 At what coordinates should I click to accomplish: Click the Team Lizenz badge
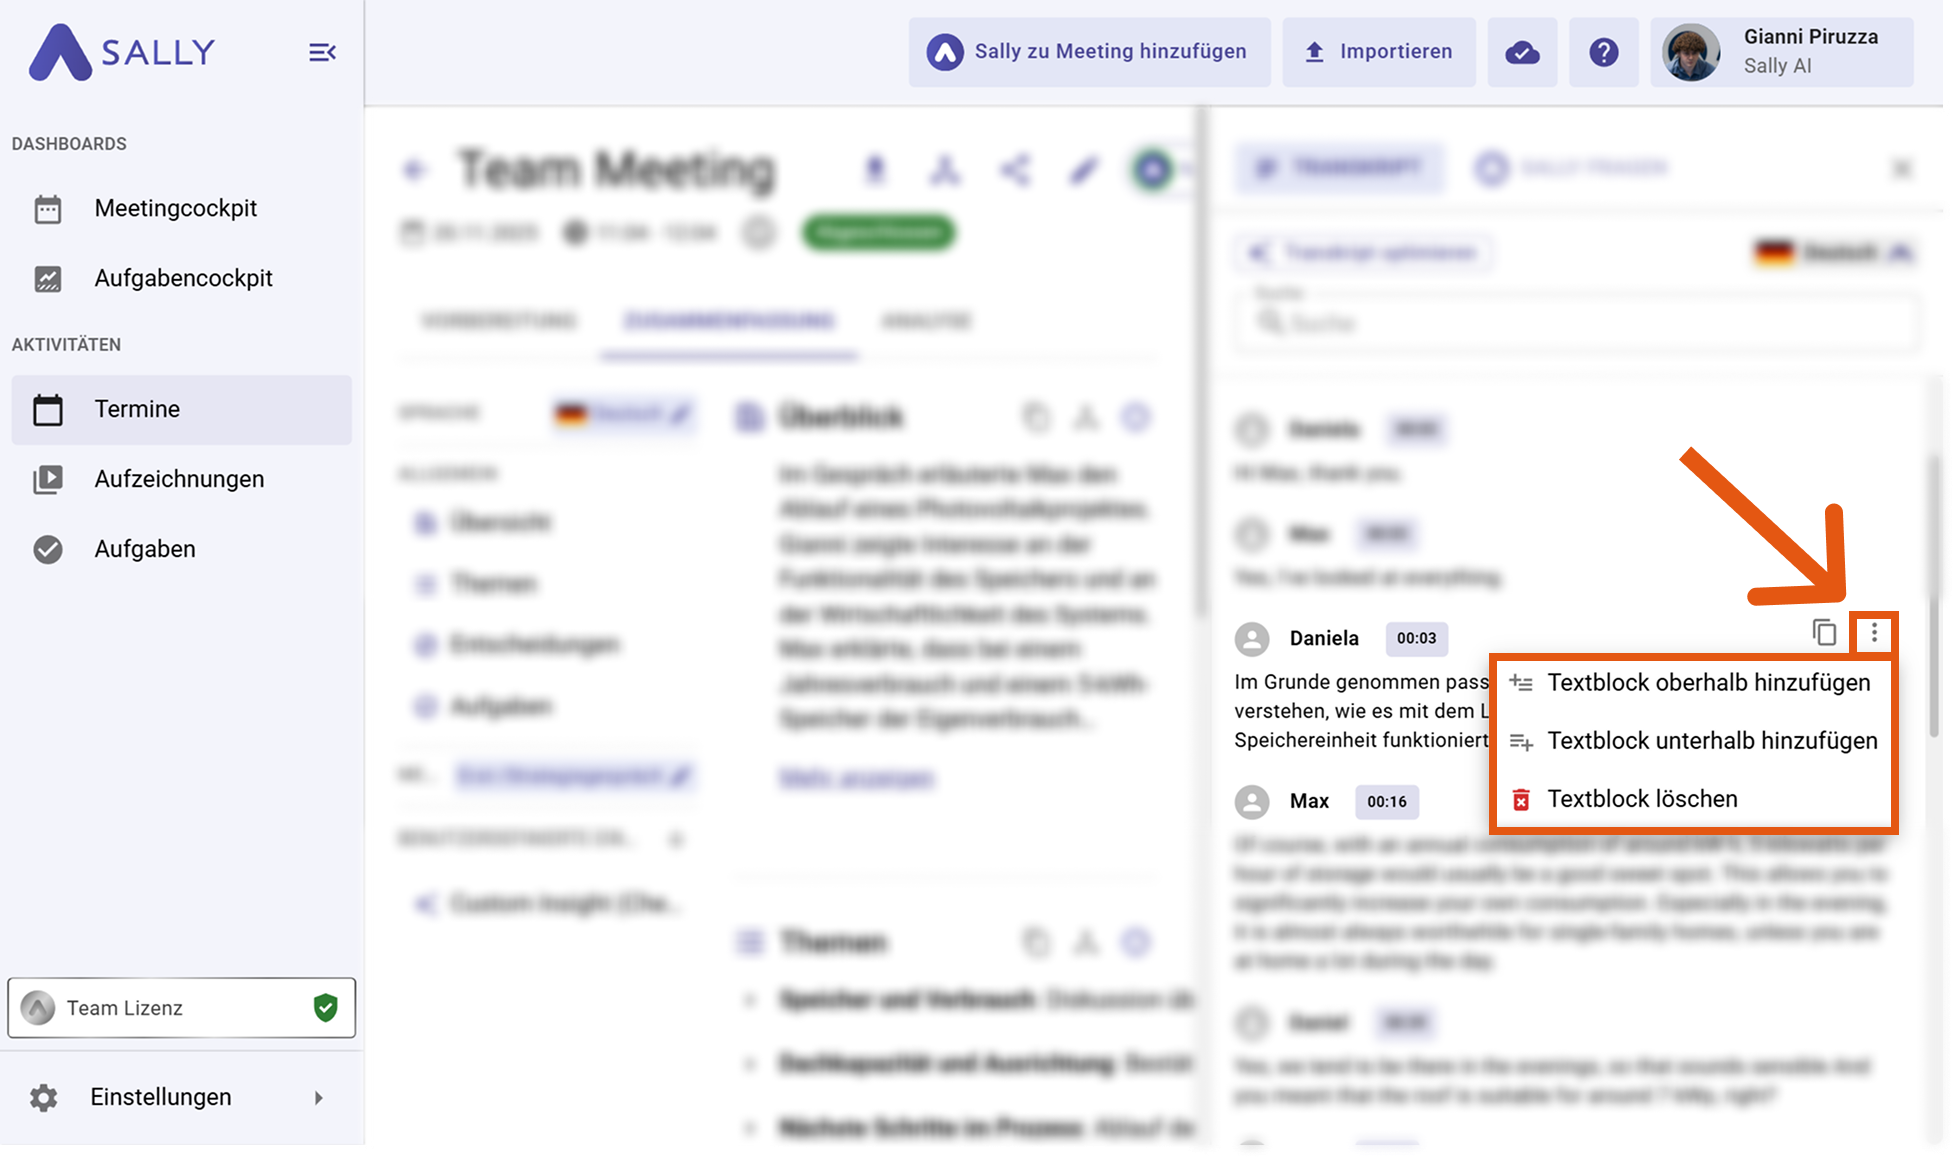(182, 1008)
